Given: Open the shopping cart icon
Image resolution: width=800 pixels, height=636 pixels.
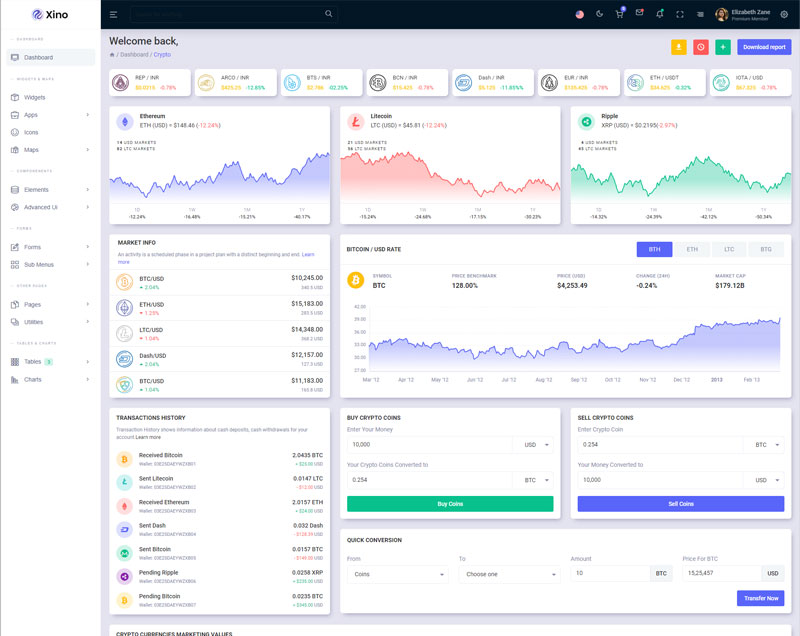Looking at the screenshot, I should (x=619, y=14).
